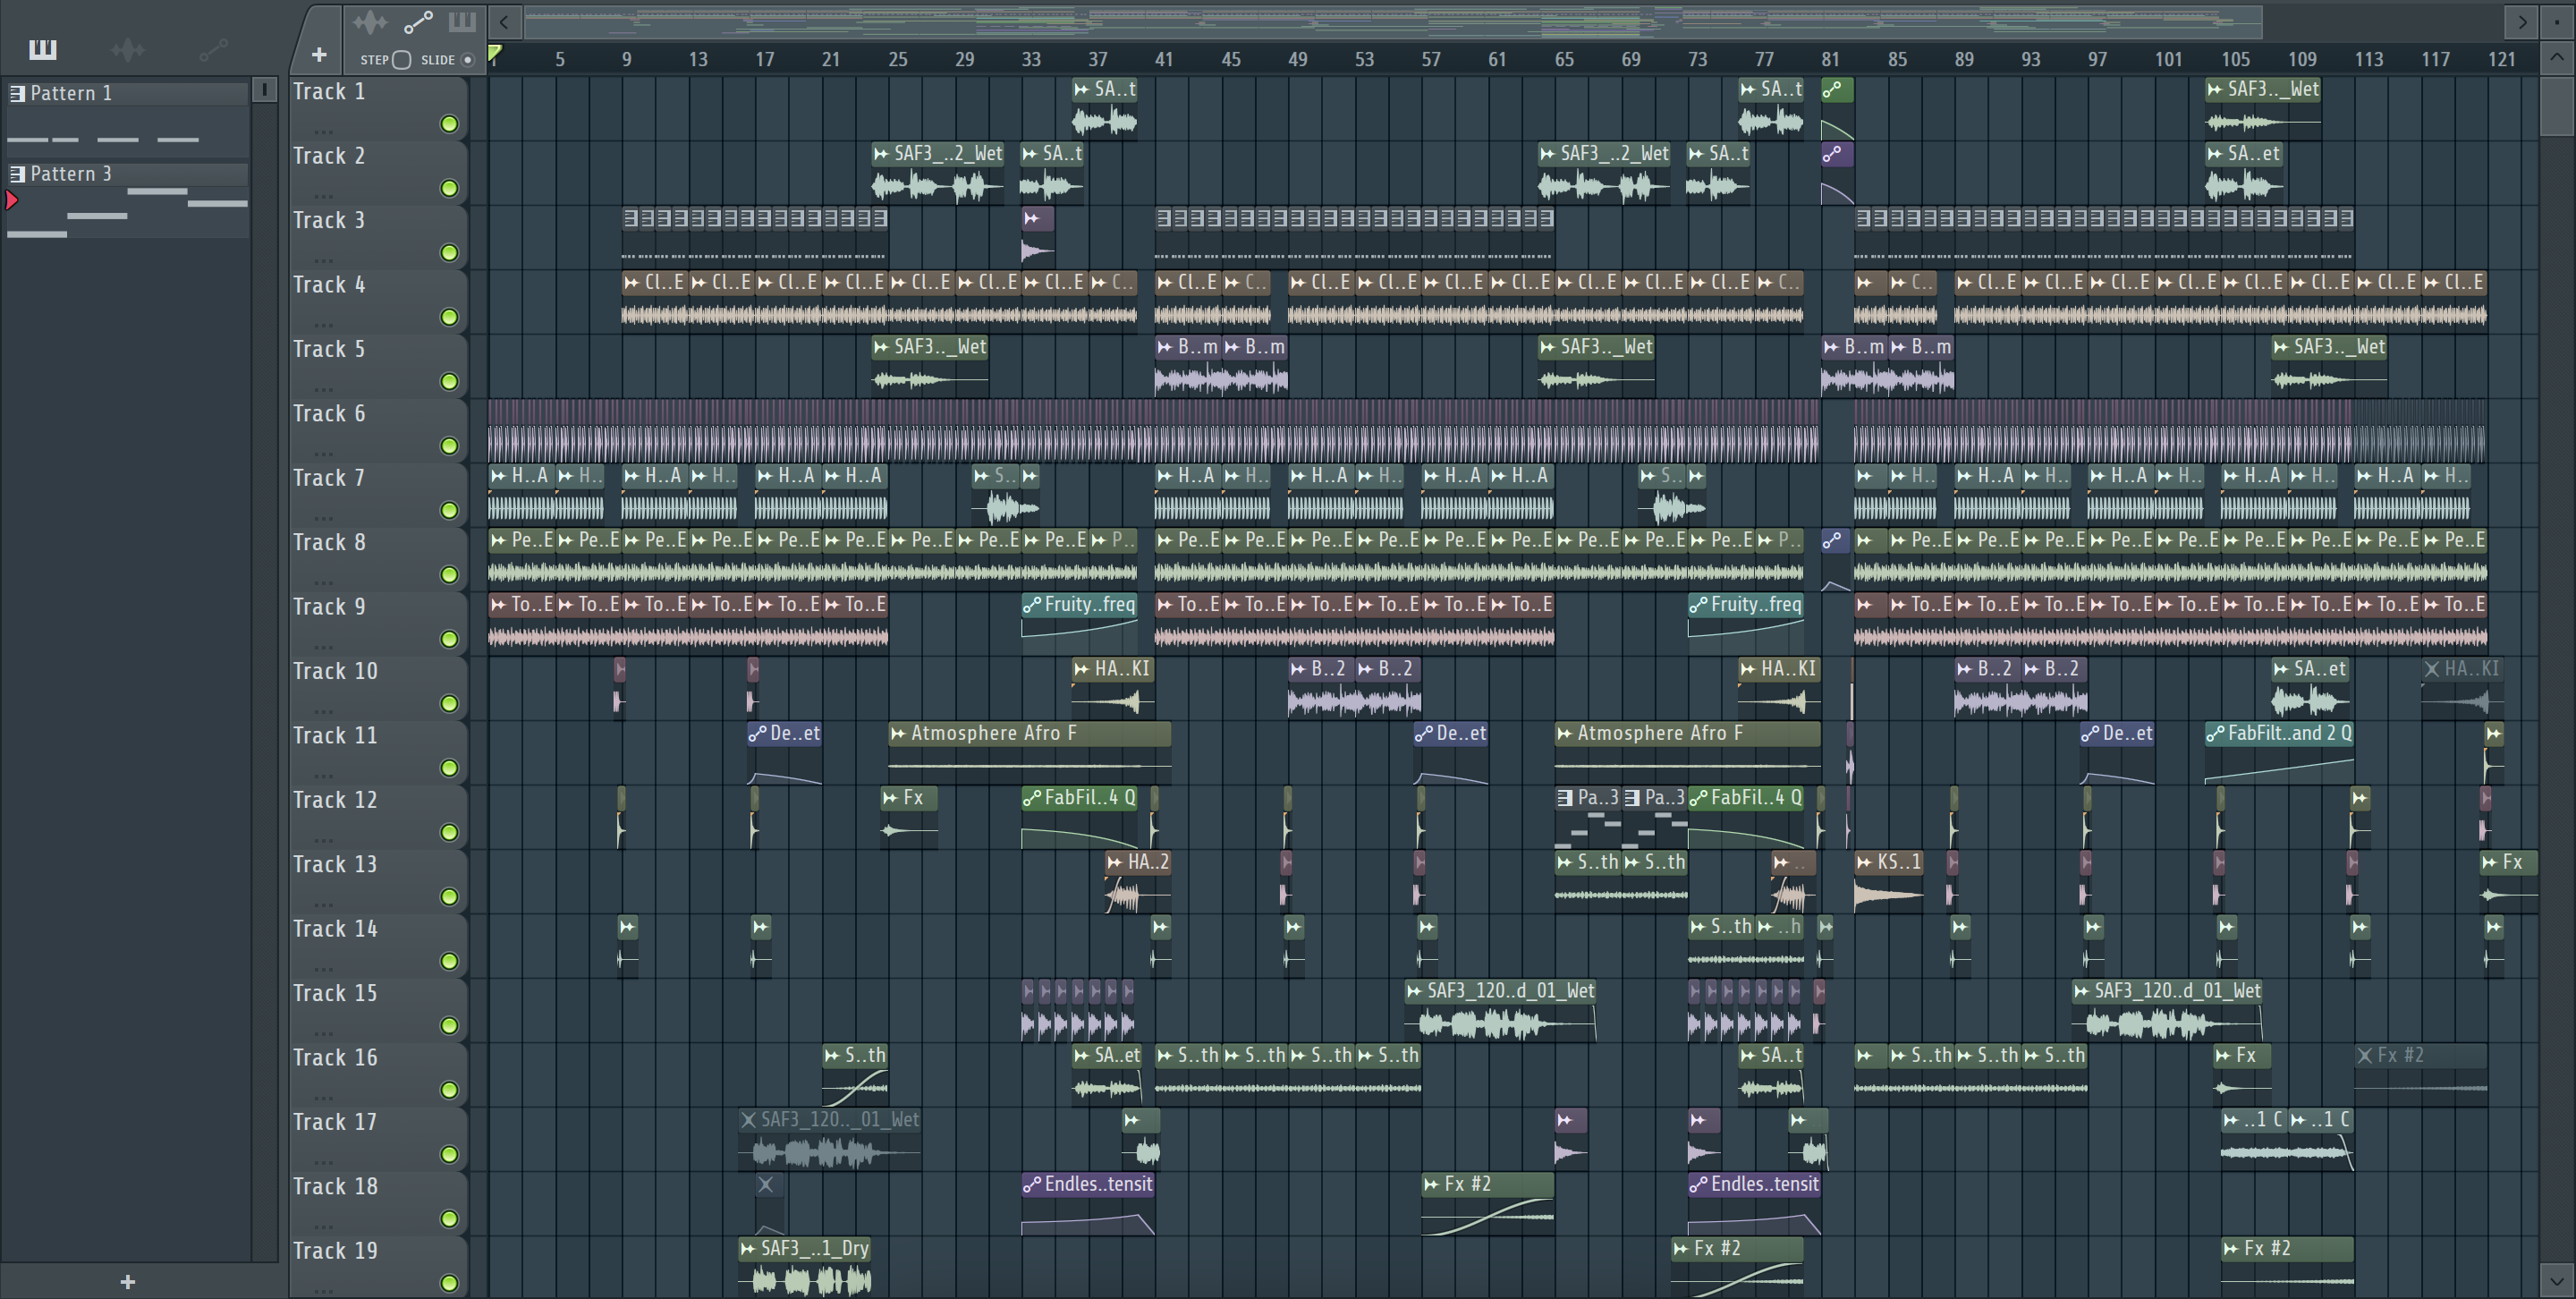Open clip menu of first FabFil..4 Q clip

(x=1031, y=798)
